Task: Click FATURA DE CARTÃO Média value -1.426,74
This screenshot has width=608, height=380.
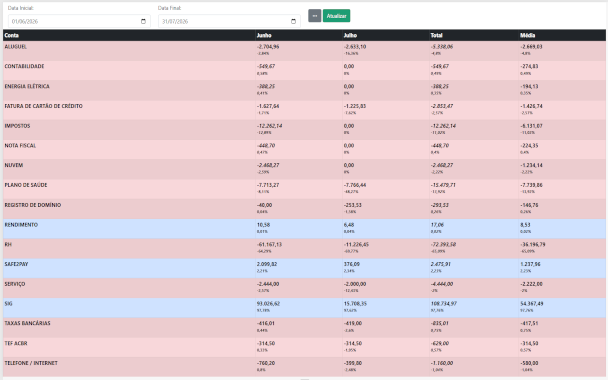Action: point(531,106)
